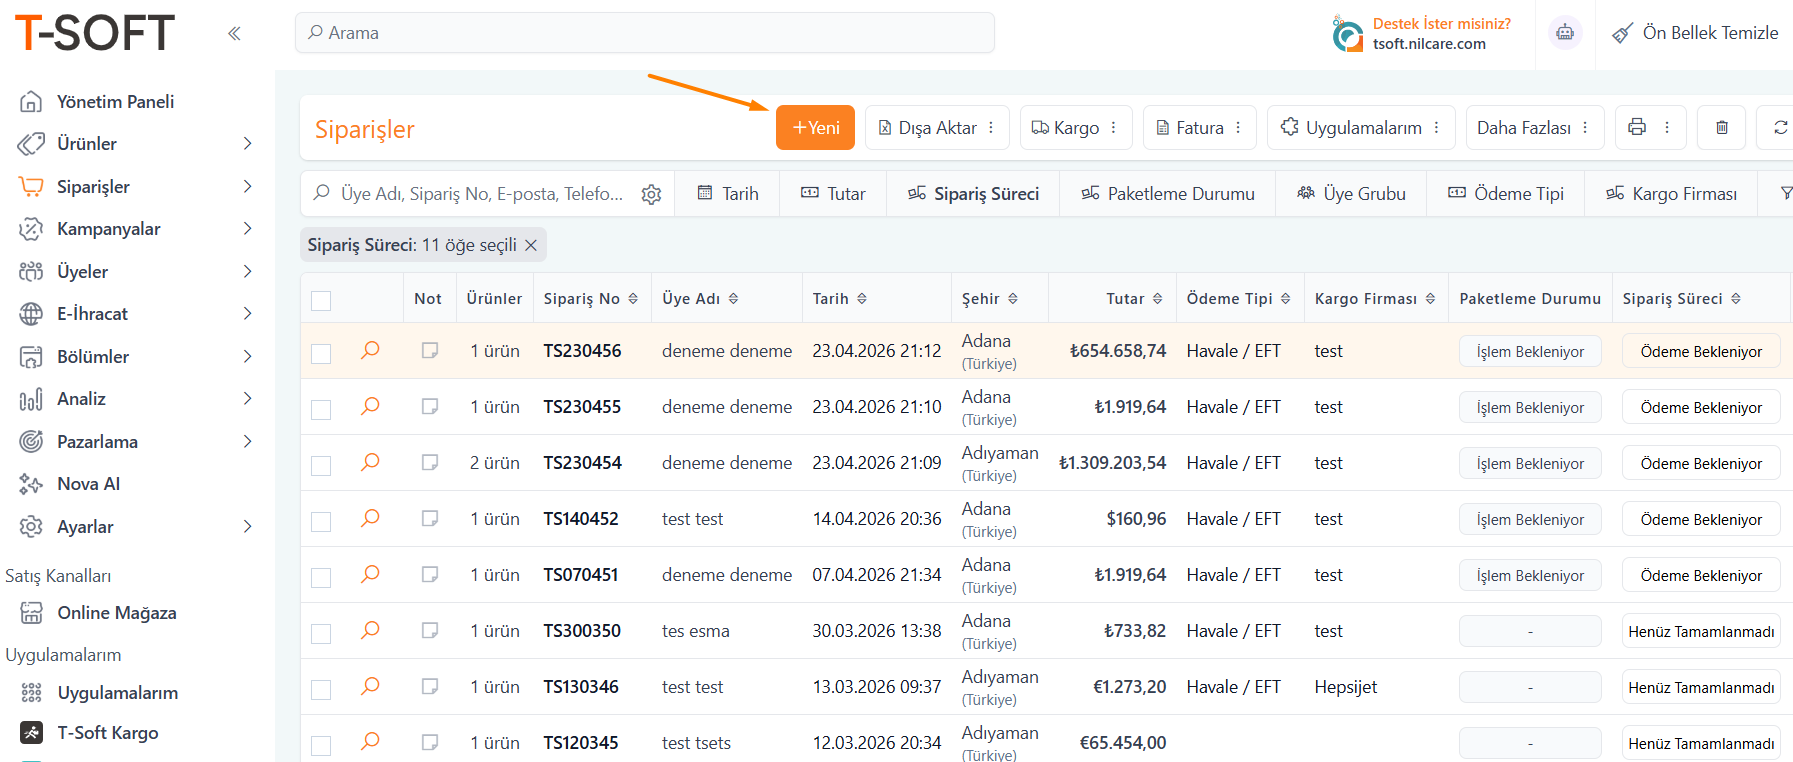
Task: Open magnifier detail icon for order TS070451
Action: [370, 574]
